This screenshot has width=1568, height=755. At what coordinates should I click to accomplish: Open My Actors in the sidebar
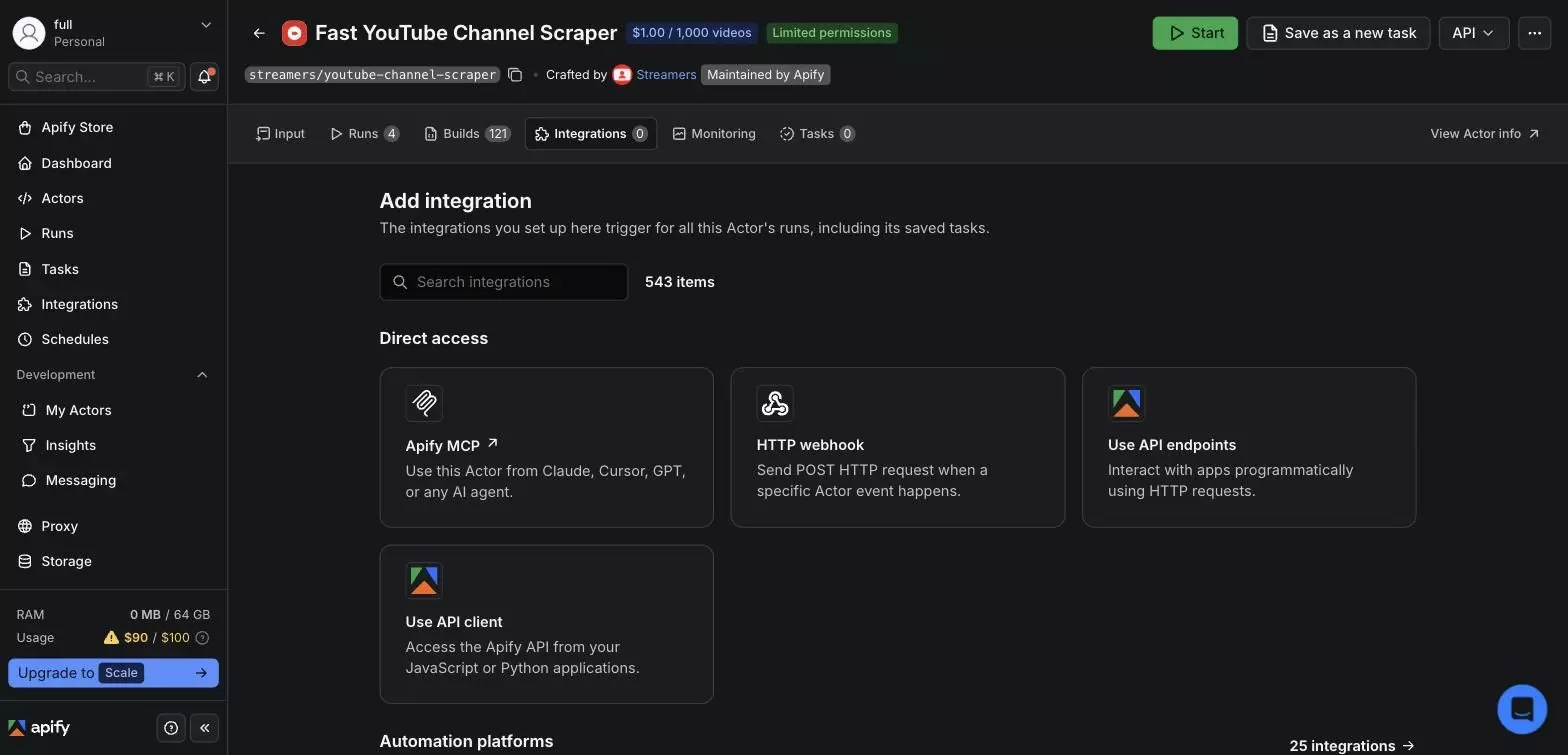(x=113, y=410)
